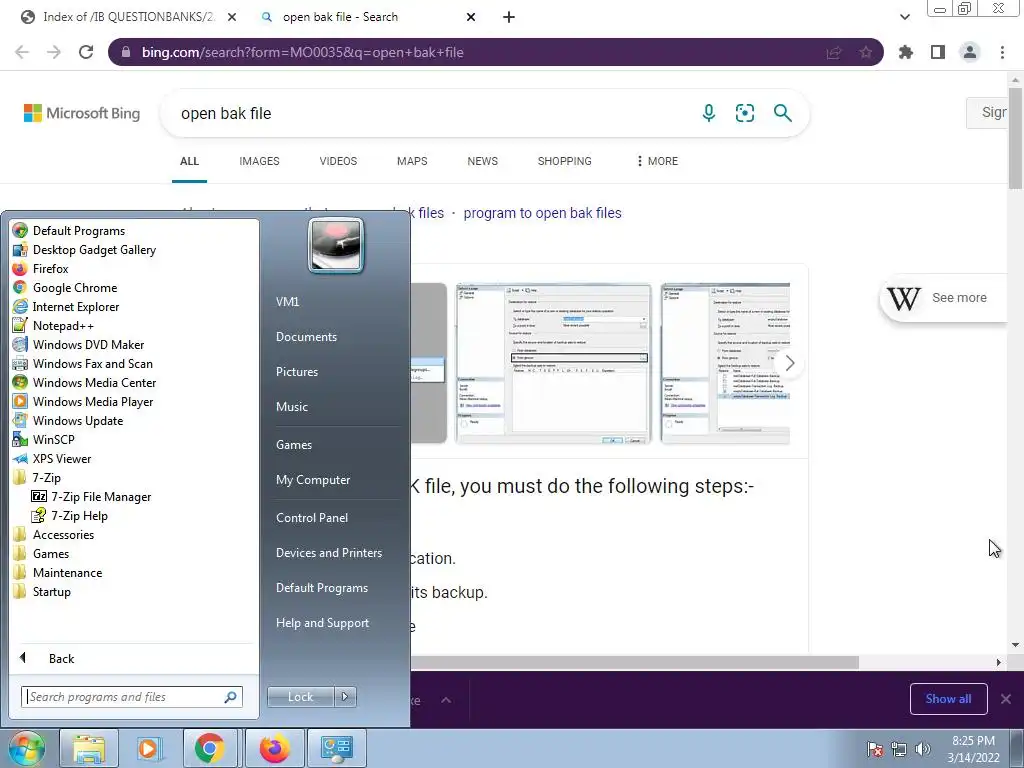Open Pictures from Start menu
Image resolution: width=1024 pixels, height=768 pixels.
click(296, 372)
